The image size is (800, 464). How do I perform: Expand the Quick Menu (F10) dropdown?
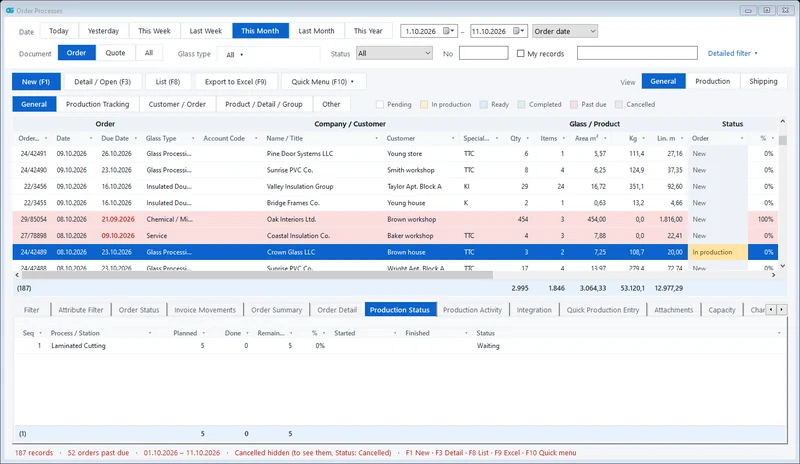pyautogui.click(x=323, y=82)
